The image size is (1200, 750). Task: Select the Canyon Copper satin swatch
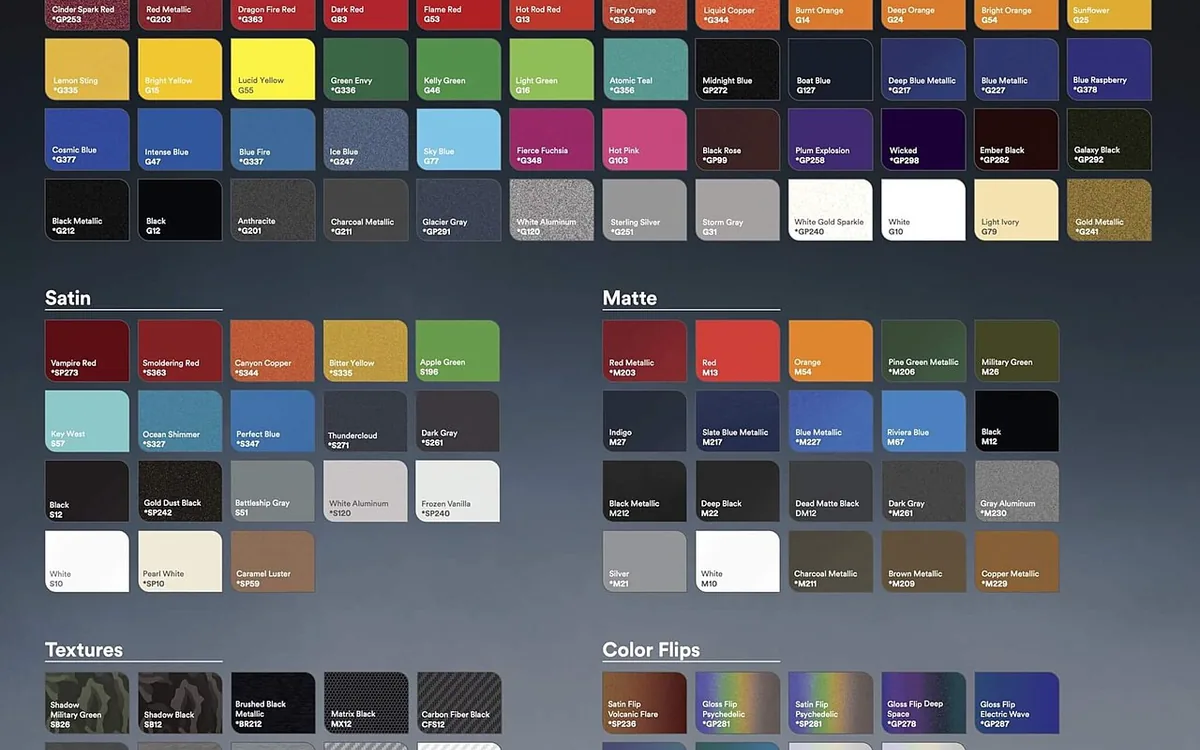coord(273,351)
